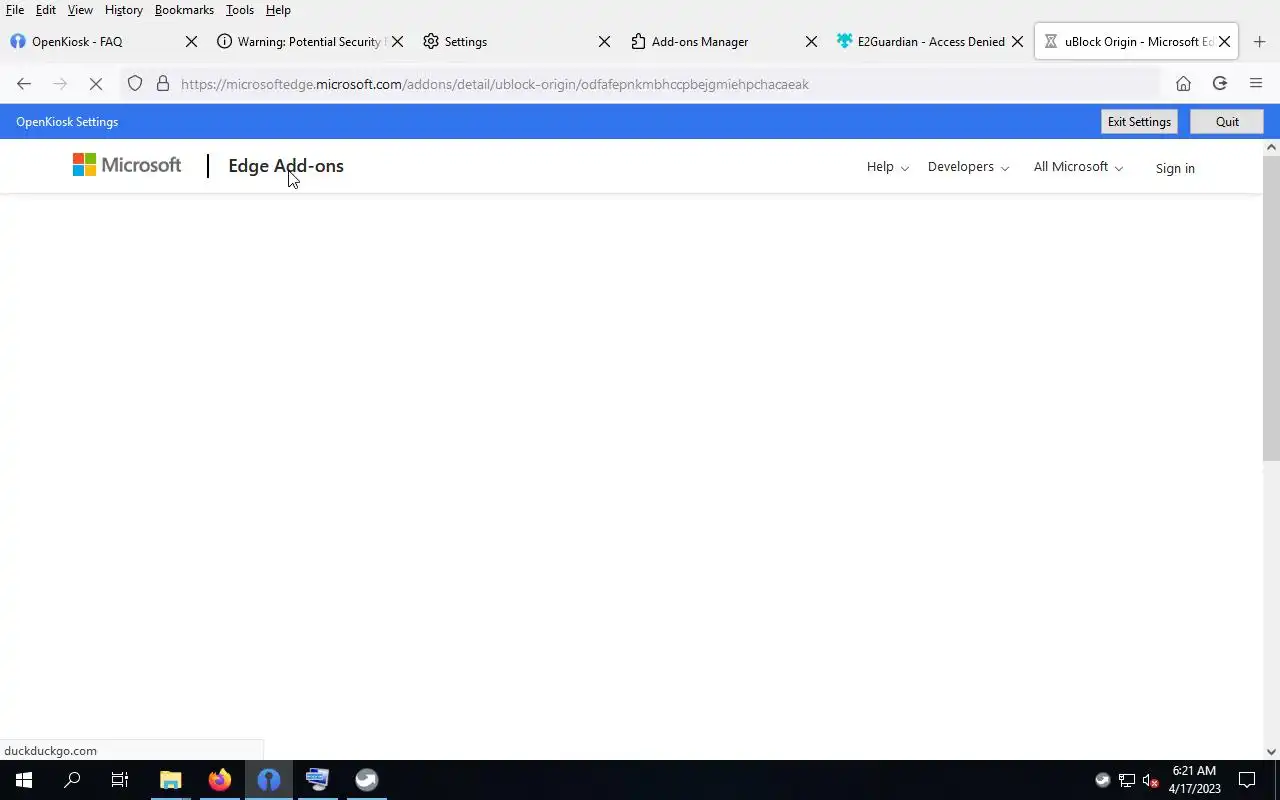Open the notification center icon

pyautogui.click(x=1247, y=780)
